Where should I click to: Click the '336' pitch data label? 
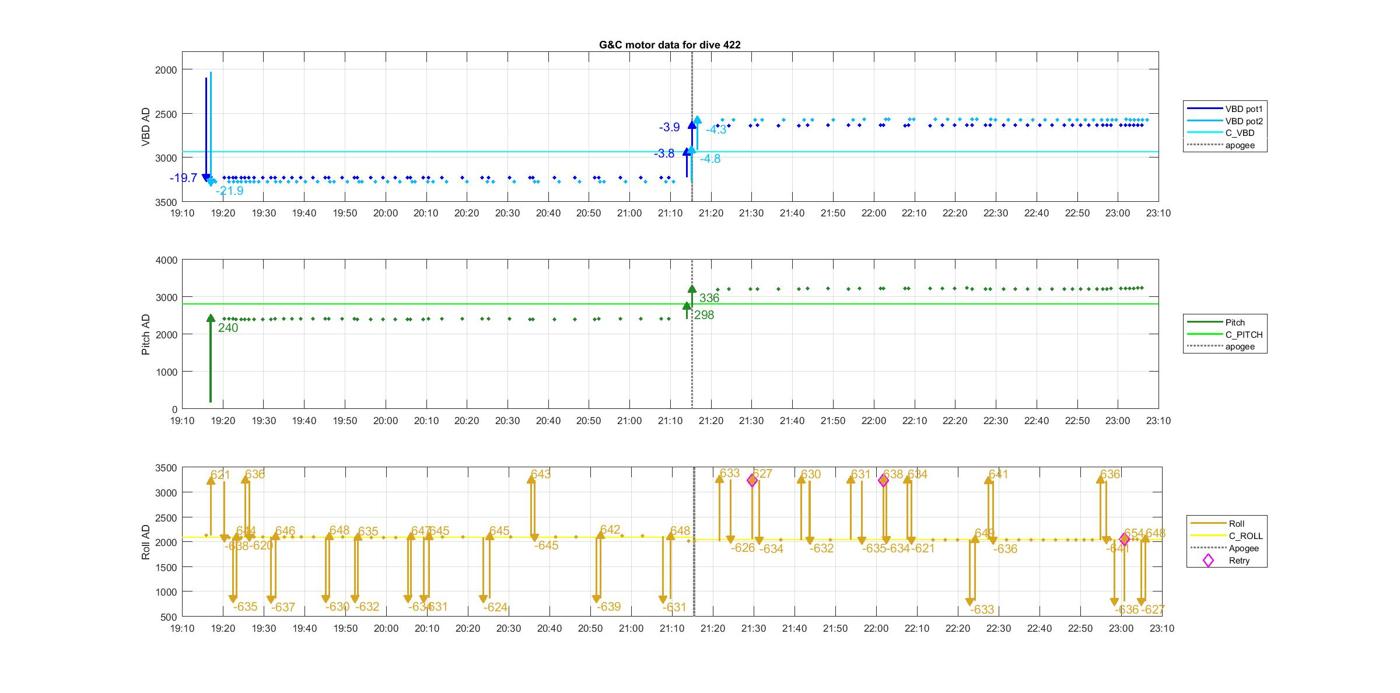pyautogui.click(x=709, y=298)
